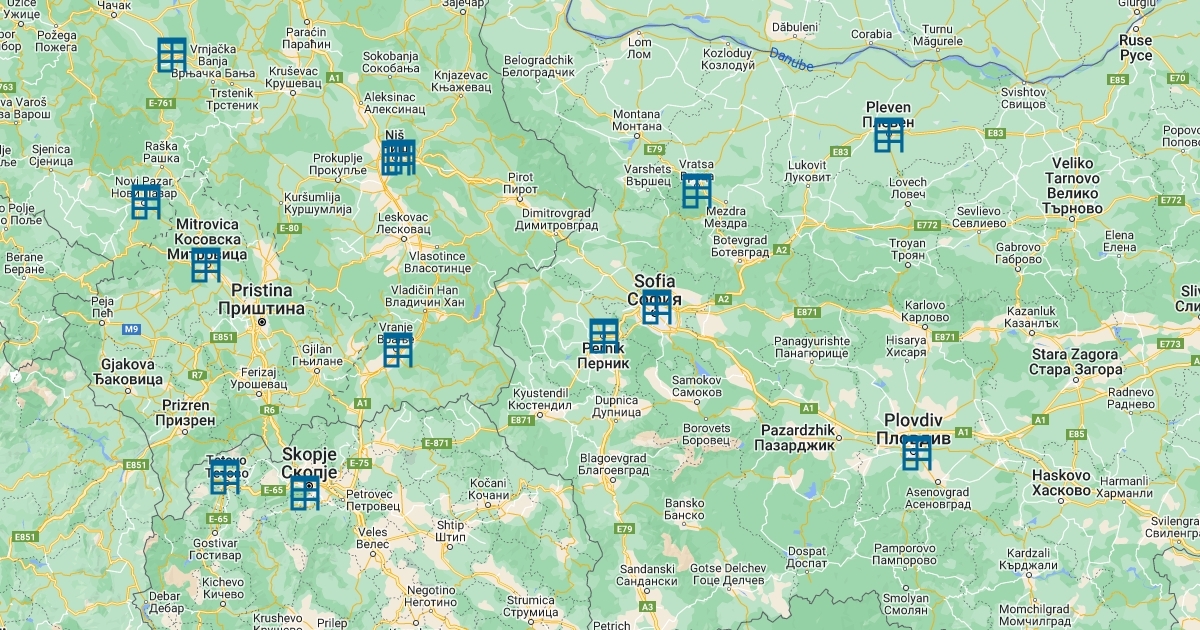This screenshot has width=1200, height=630.
Task: Select the Ruse city label
Action: point(1135,48)
